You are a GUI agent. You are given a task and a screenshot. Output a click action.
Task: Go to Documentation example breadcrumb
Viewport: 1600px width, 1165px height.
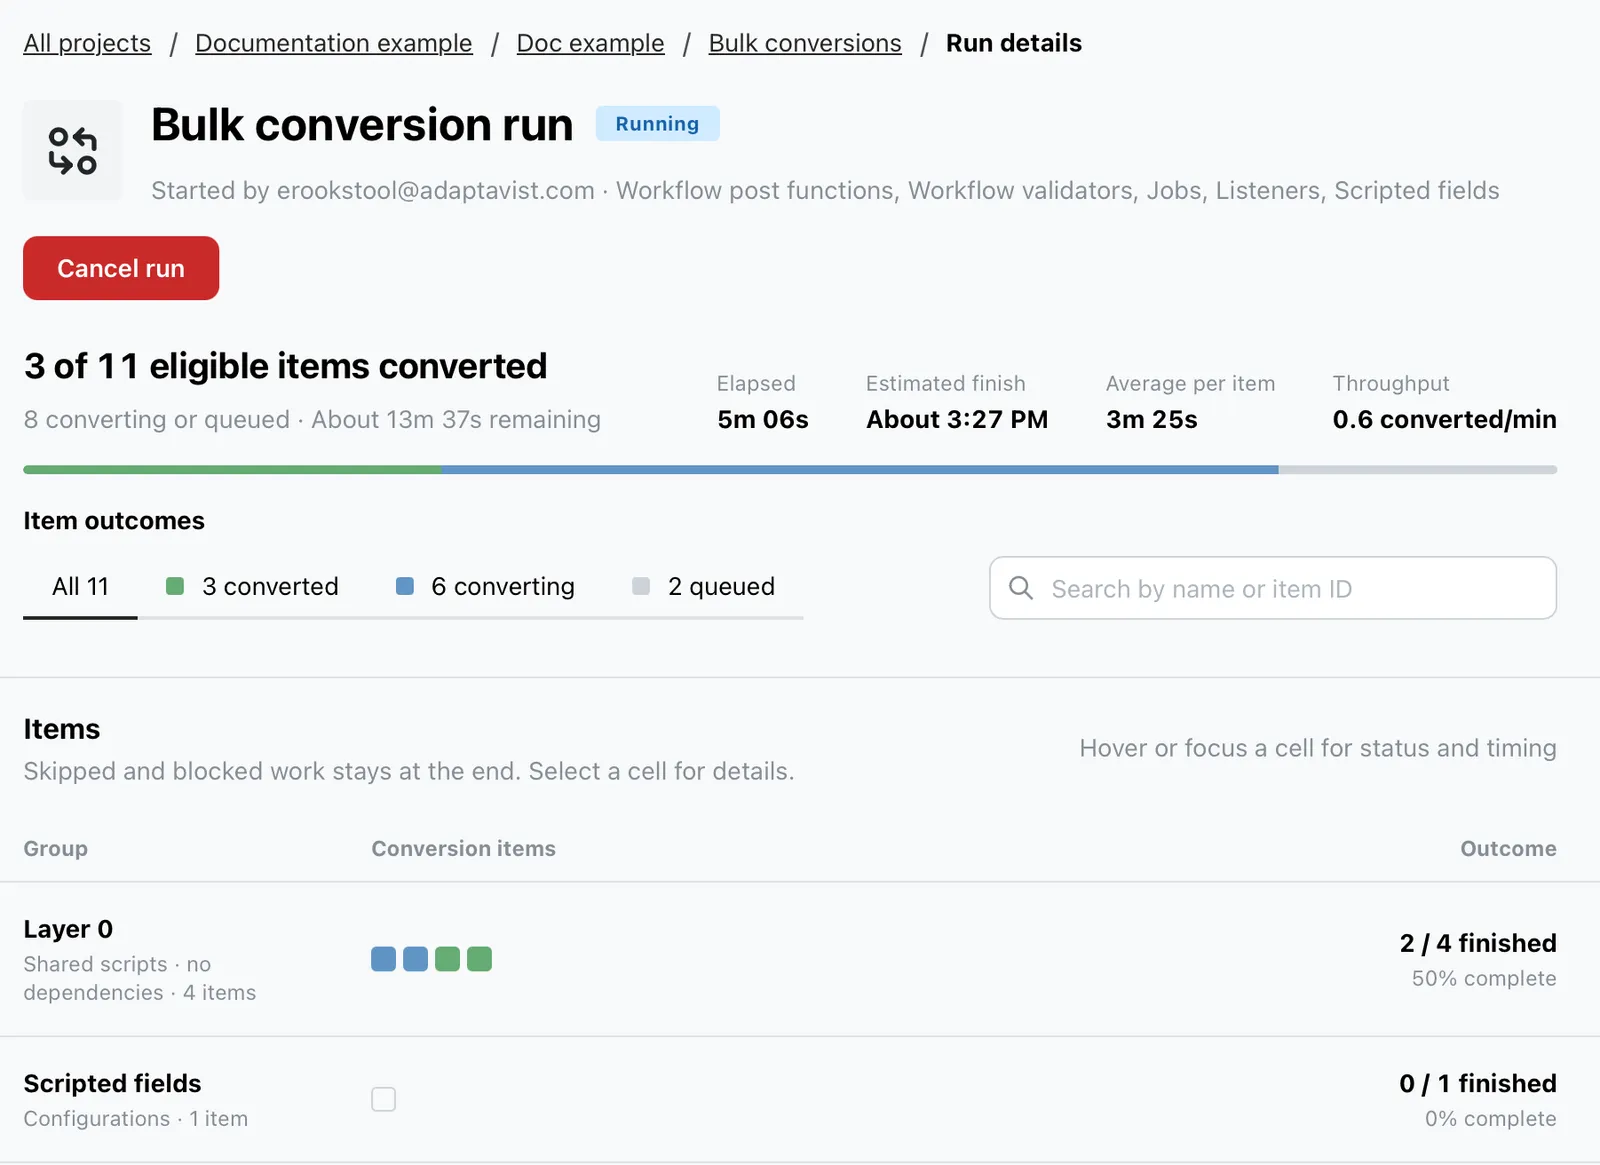[x=333, y=43]
